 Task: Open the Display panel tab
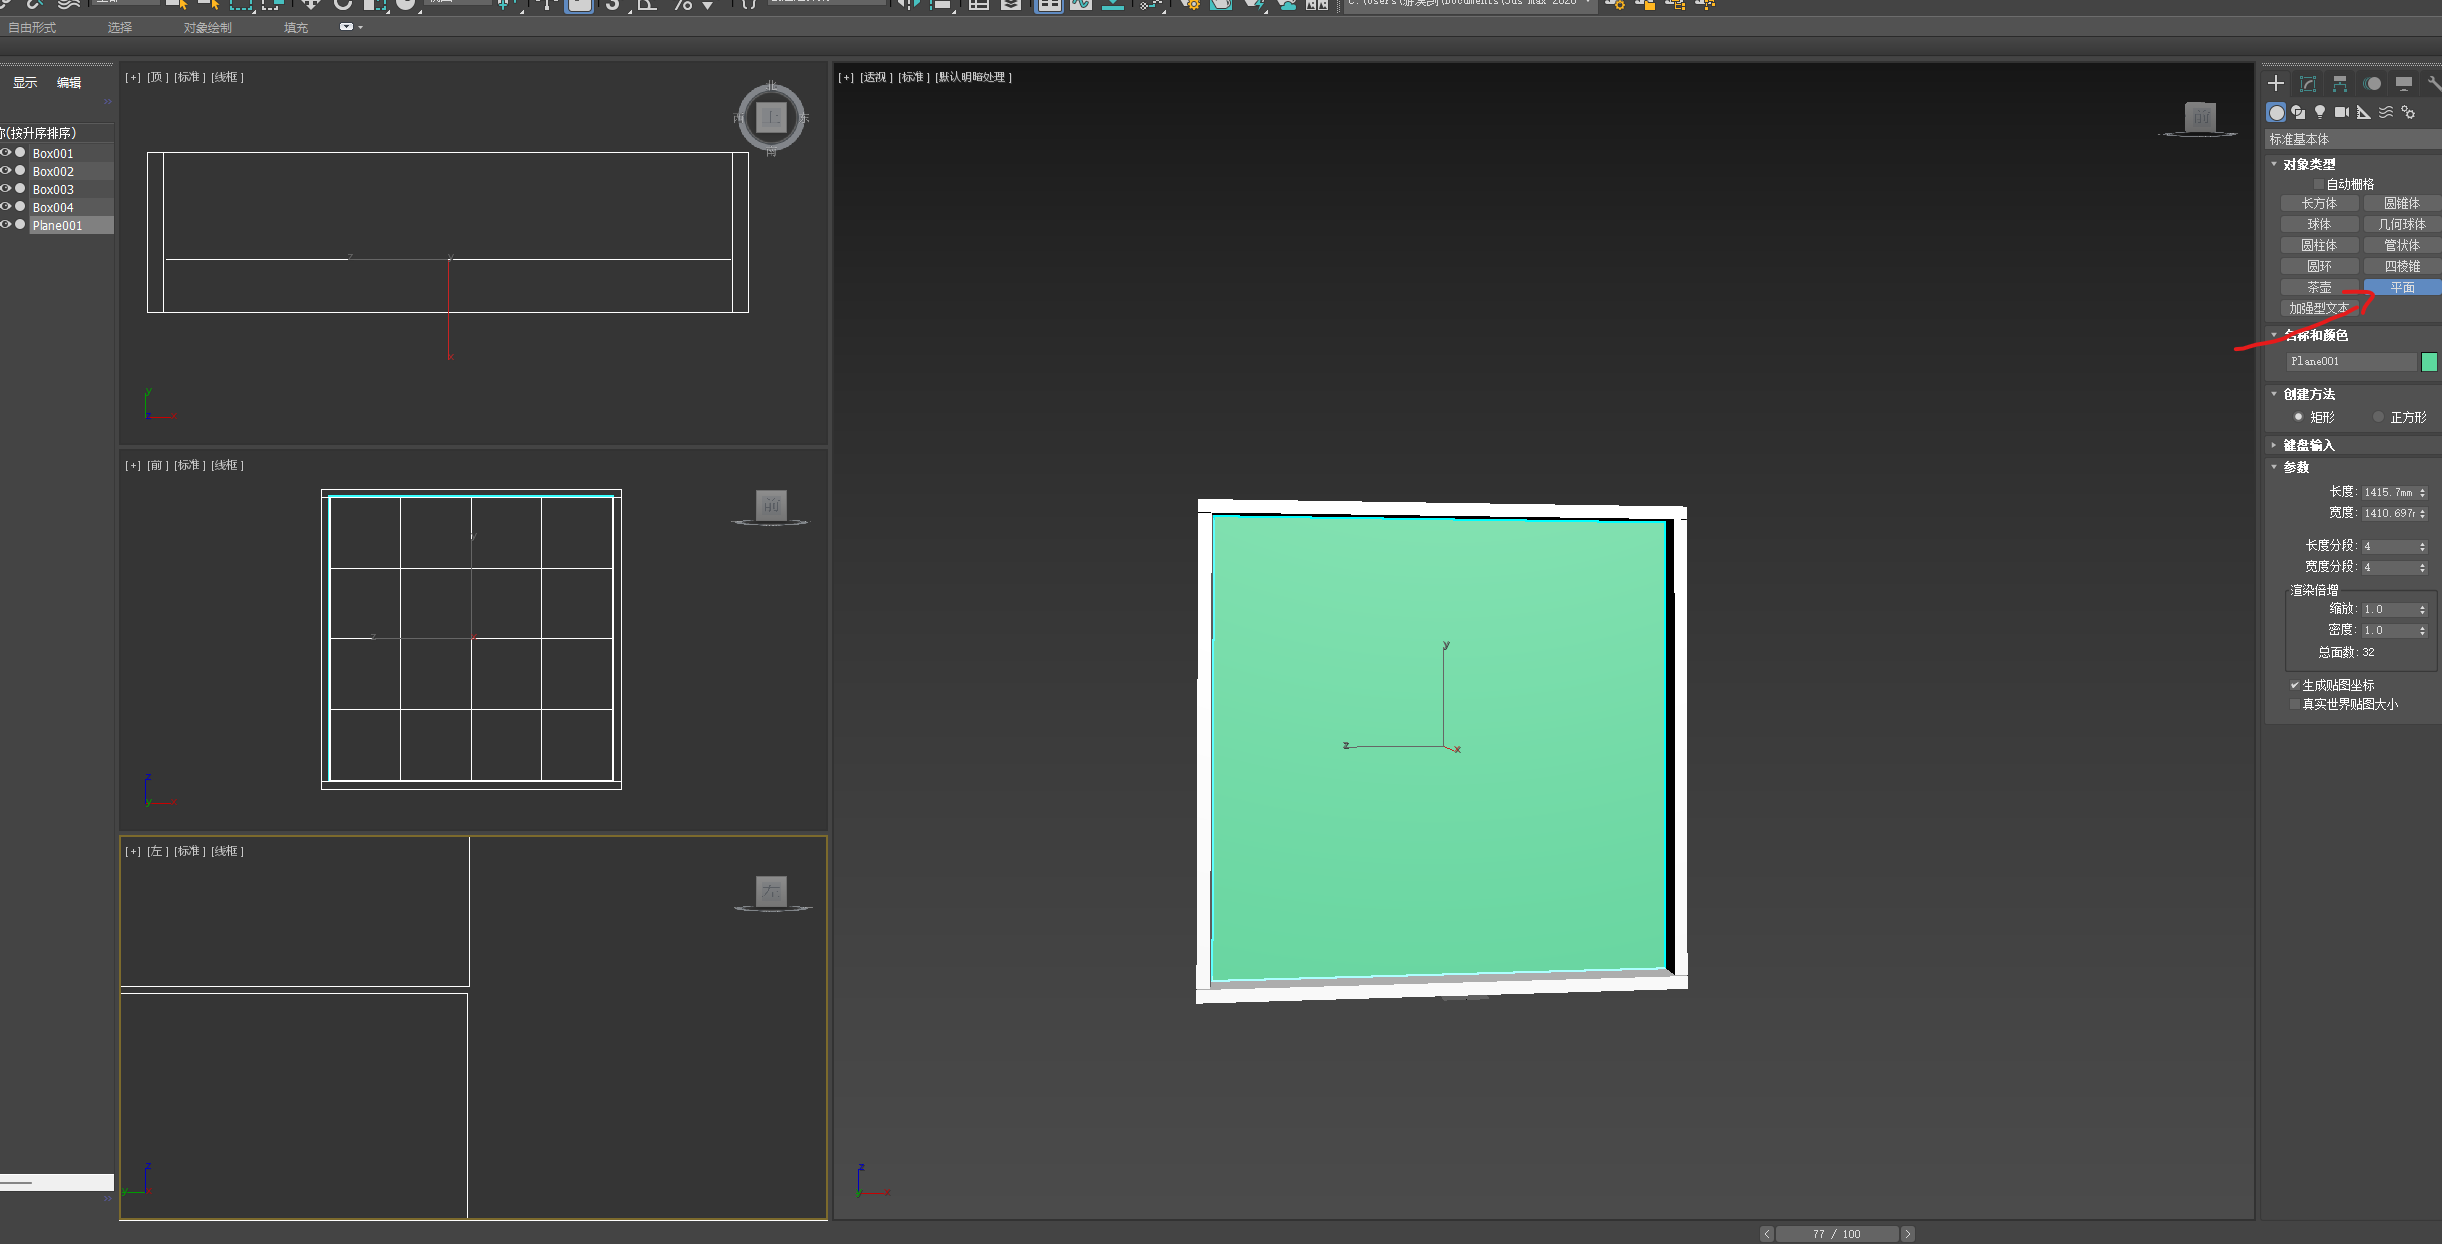point(2404,83)
